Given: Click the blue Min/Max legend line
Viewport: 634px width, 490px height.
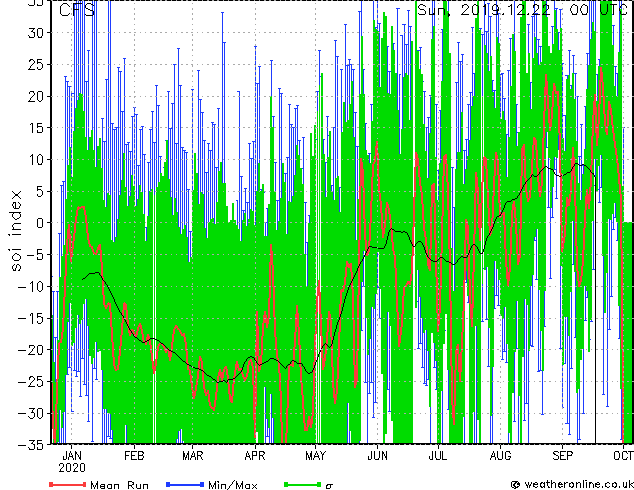Looking at the screenshot, I should click(185, 484).
